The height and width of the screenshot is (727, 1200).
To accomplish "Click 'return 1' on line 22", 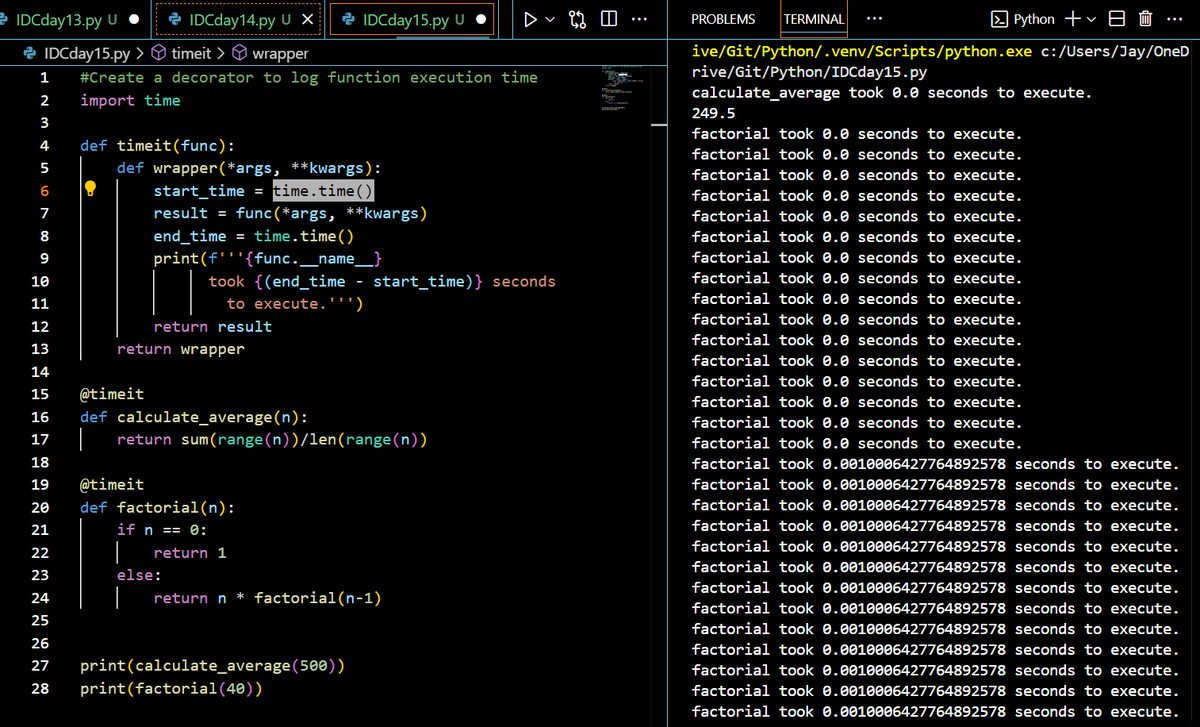I will tap(190, 553).
